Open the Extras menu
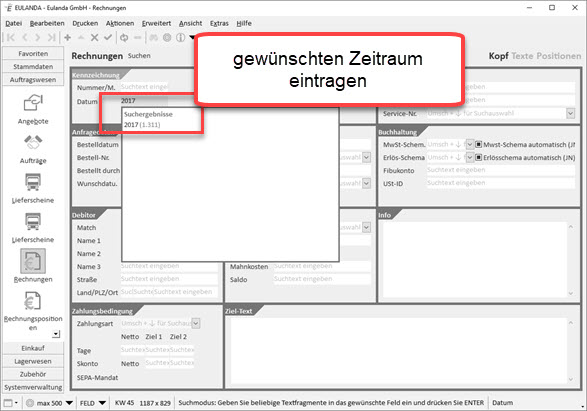587x411 pixels. [219, 23]
